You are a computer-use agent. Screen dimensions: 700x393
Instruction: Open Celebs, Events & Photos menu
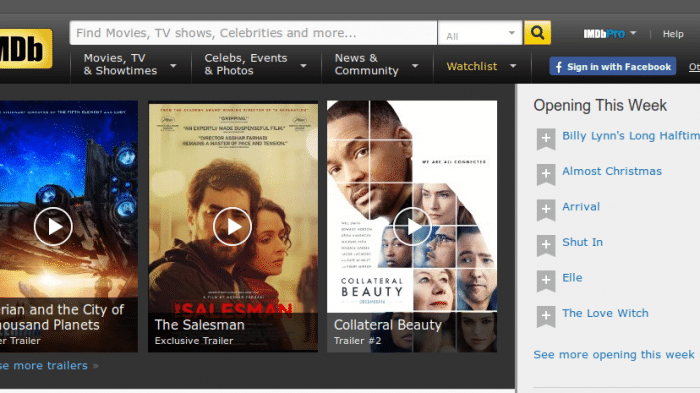tap(246, 64)
